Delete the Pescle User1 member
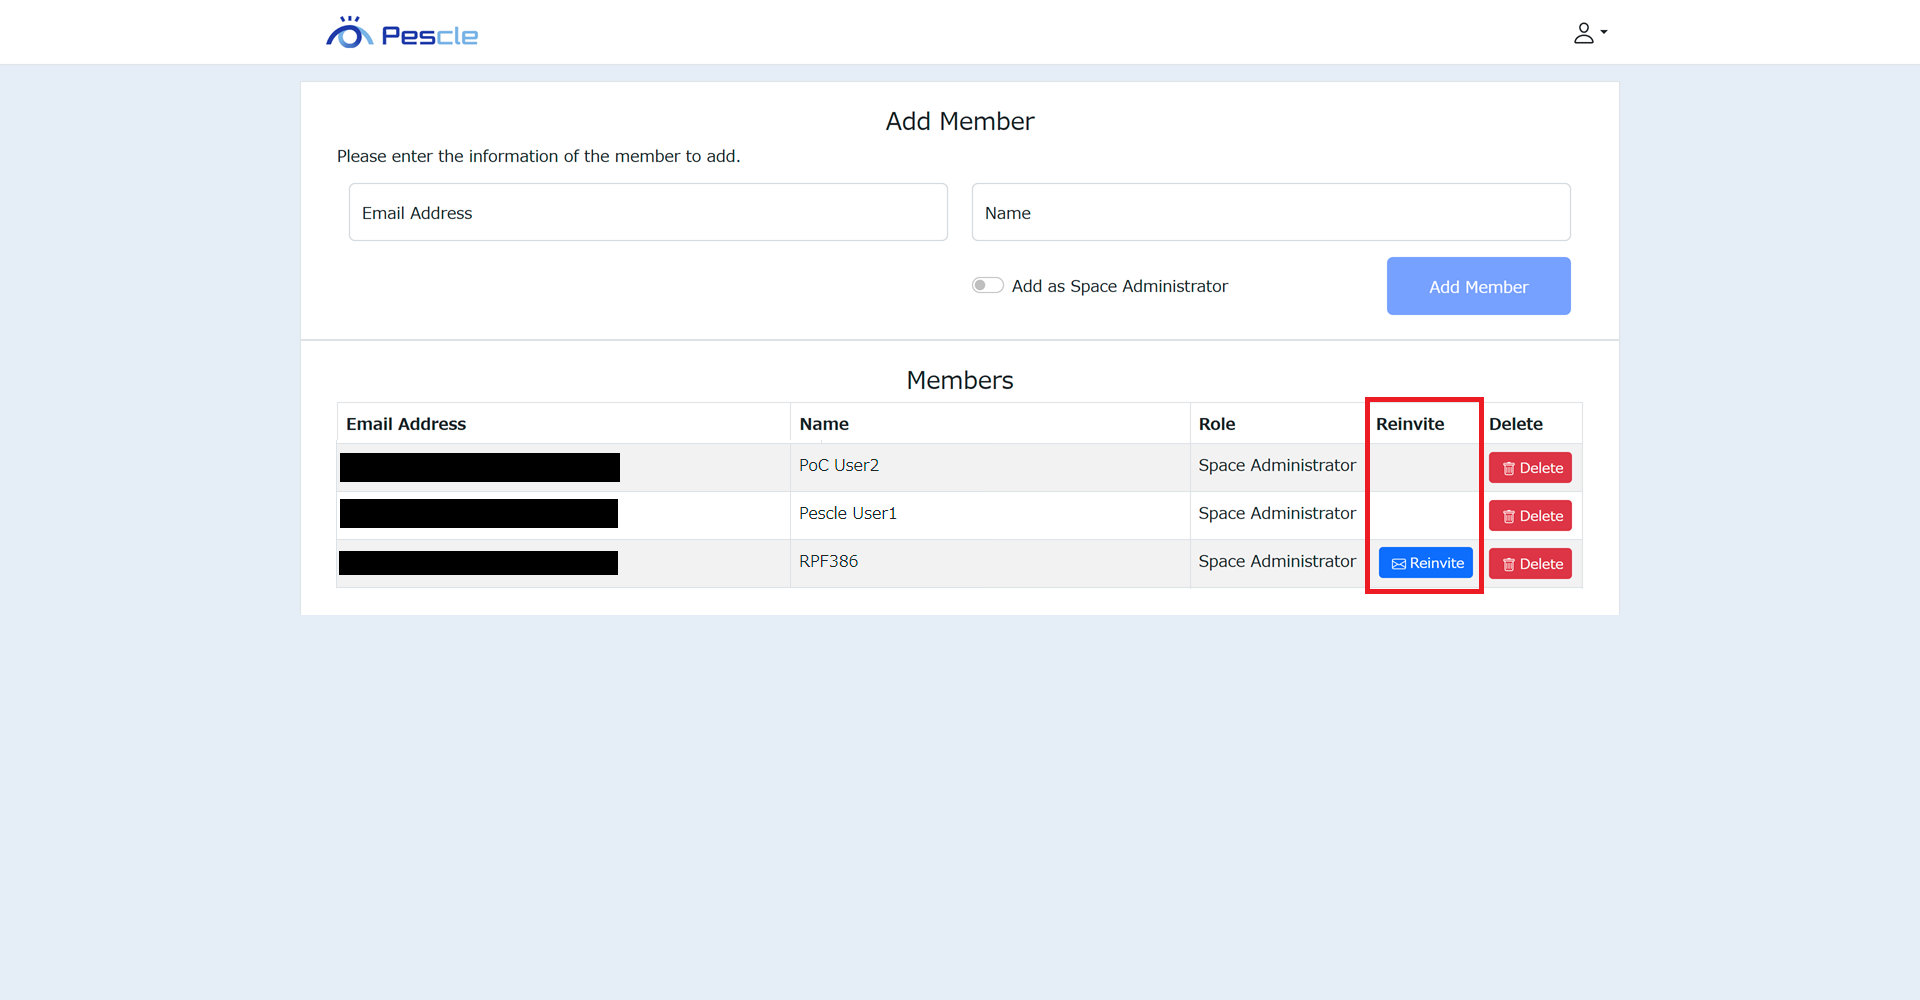 coord(1530,516)
